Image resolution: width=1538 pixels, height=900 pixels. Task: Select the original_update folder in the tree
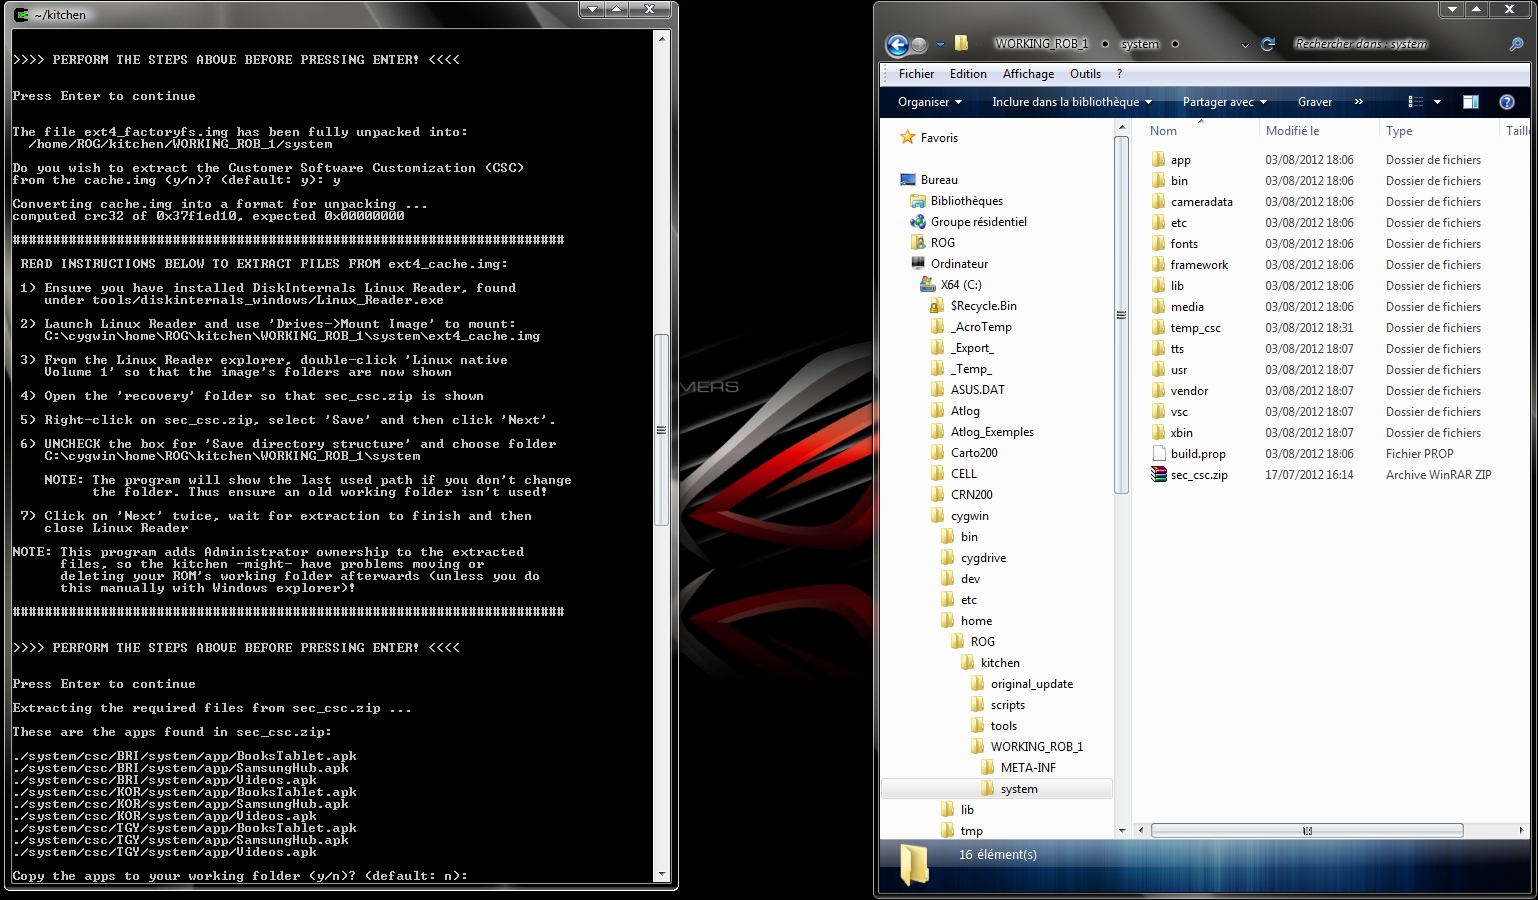pyautogui.click(x=1031, y=684)
